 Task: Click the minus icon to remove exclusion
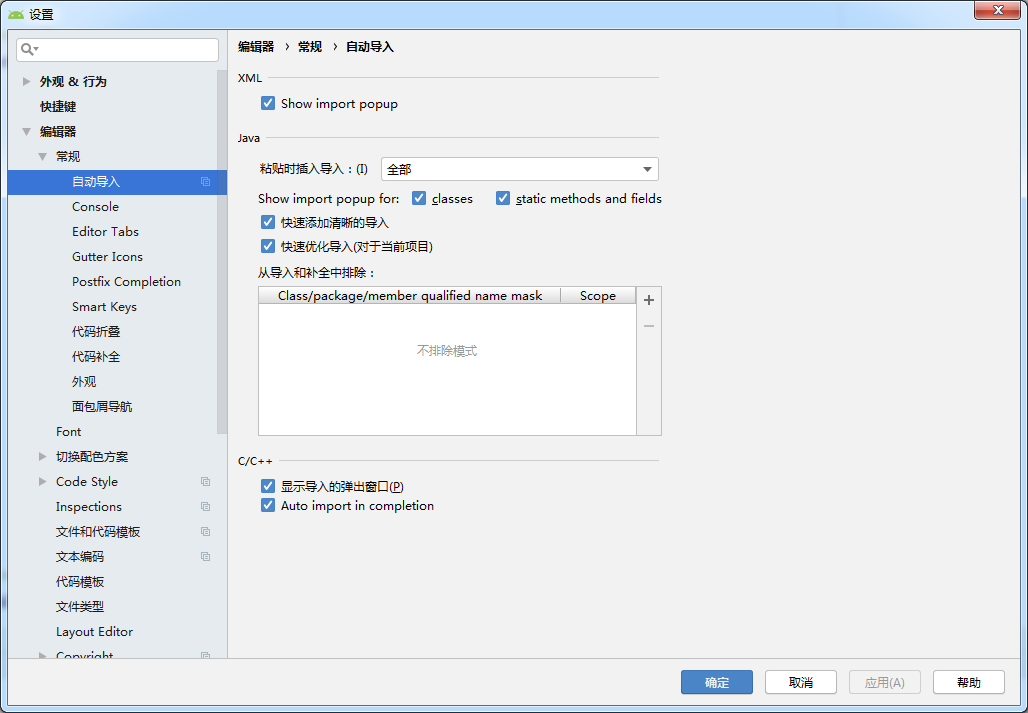tap(649, 326)
